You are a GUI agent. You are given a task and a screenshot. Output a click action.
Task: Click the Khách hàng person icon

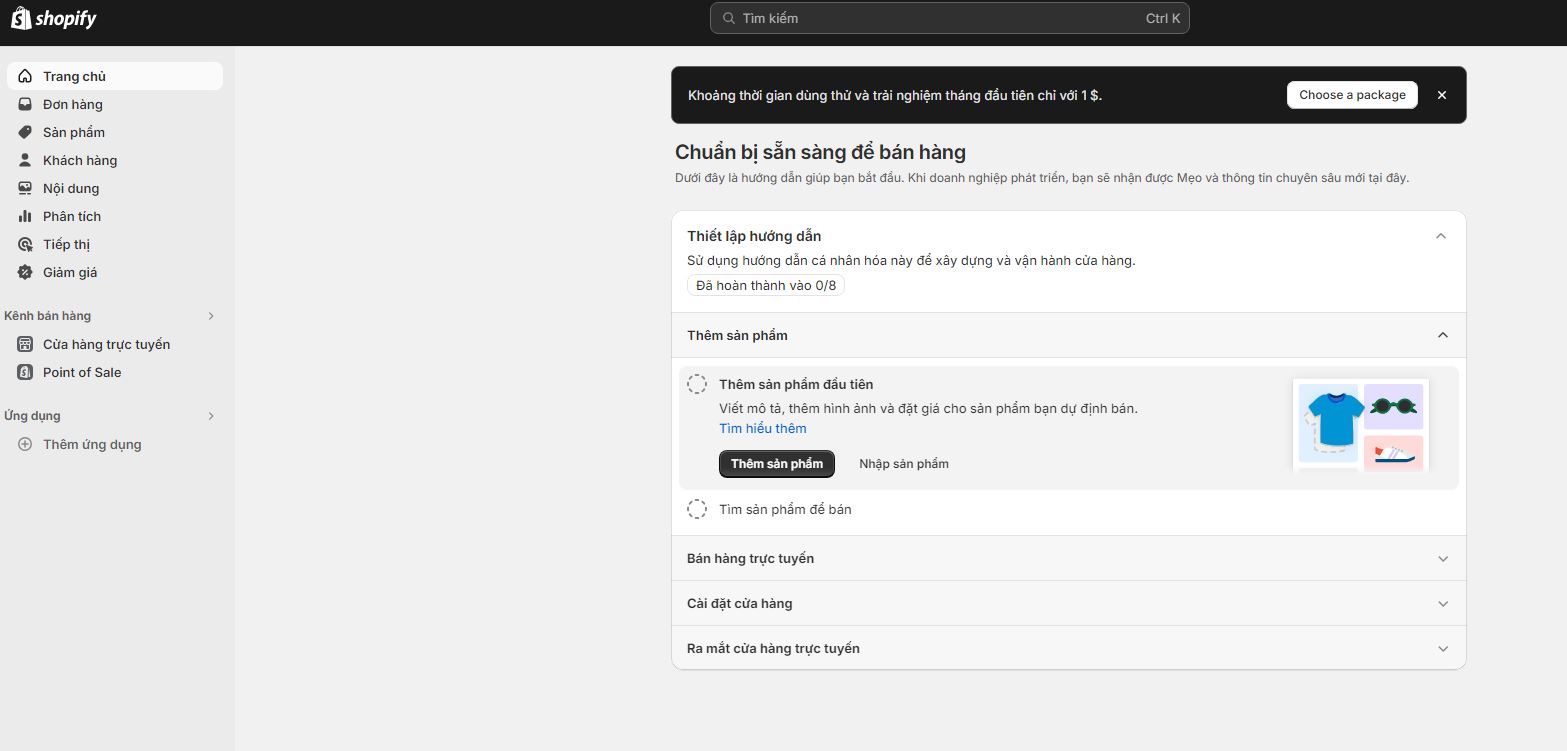(x=25, y=160)
